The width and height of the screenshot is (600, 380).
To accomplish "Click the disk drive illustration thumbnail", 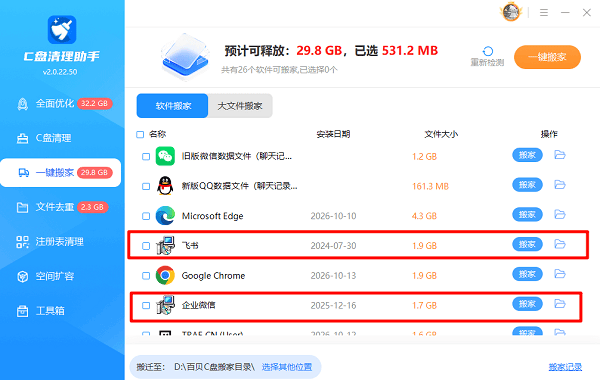I will point(186,57).
